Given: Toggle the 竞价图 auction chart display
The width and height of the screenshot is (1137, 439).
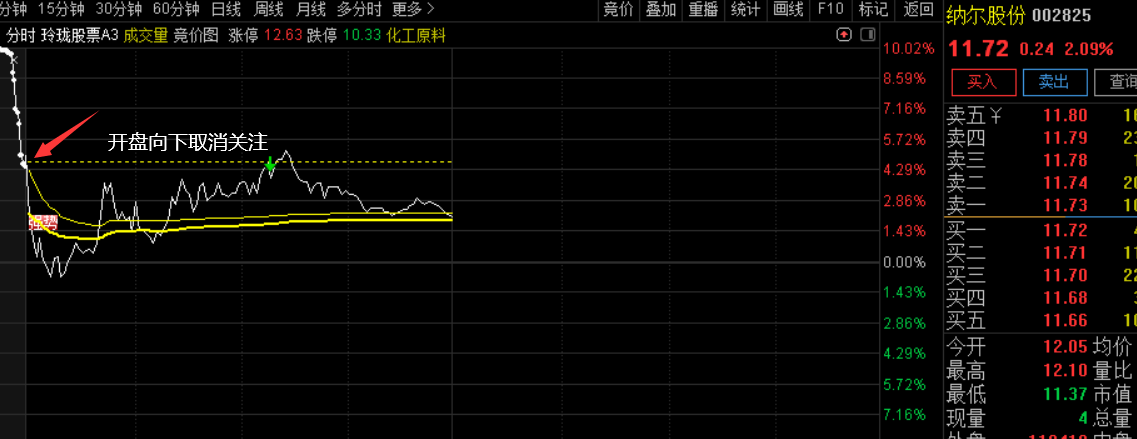Looking at the screenshot, I should click(x=196, y=36).
